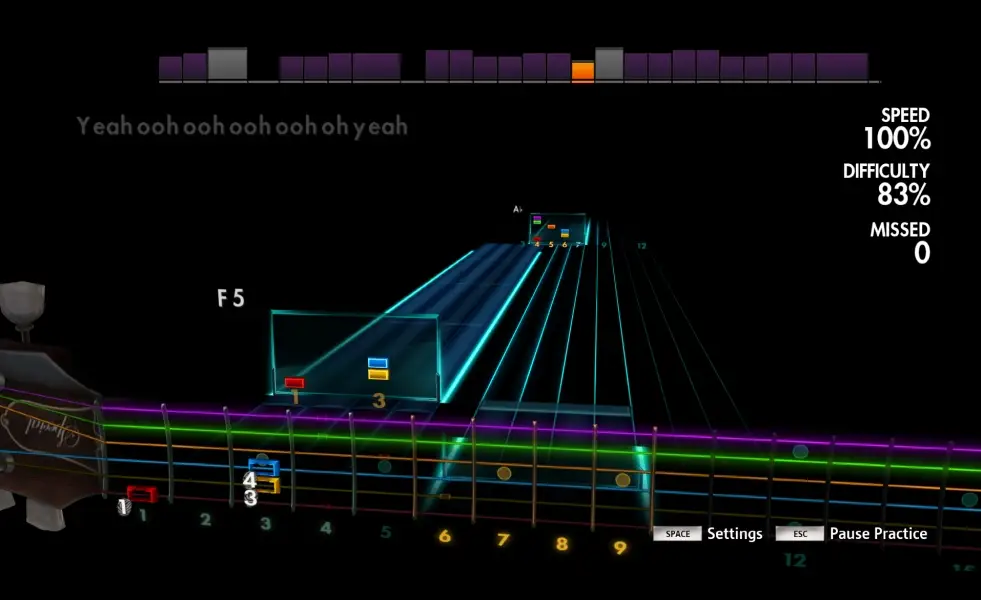Click fret number 12 label on fretboard
Image resolution: width=981 pixels, height=600 pixels.
[x=795, y=560]
